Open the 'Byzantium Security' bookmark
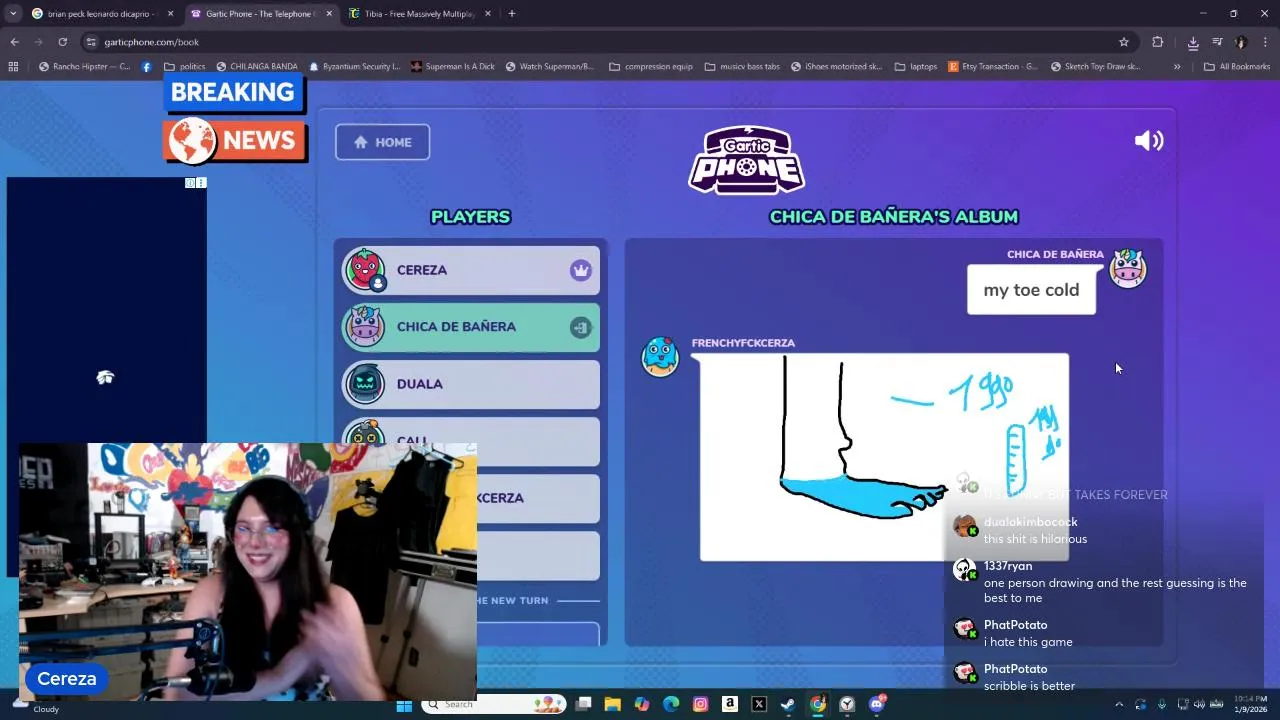1280x720 pixels. (x=354, y=67)
